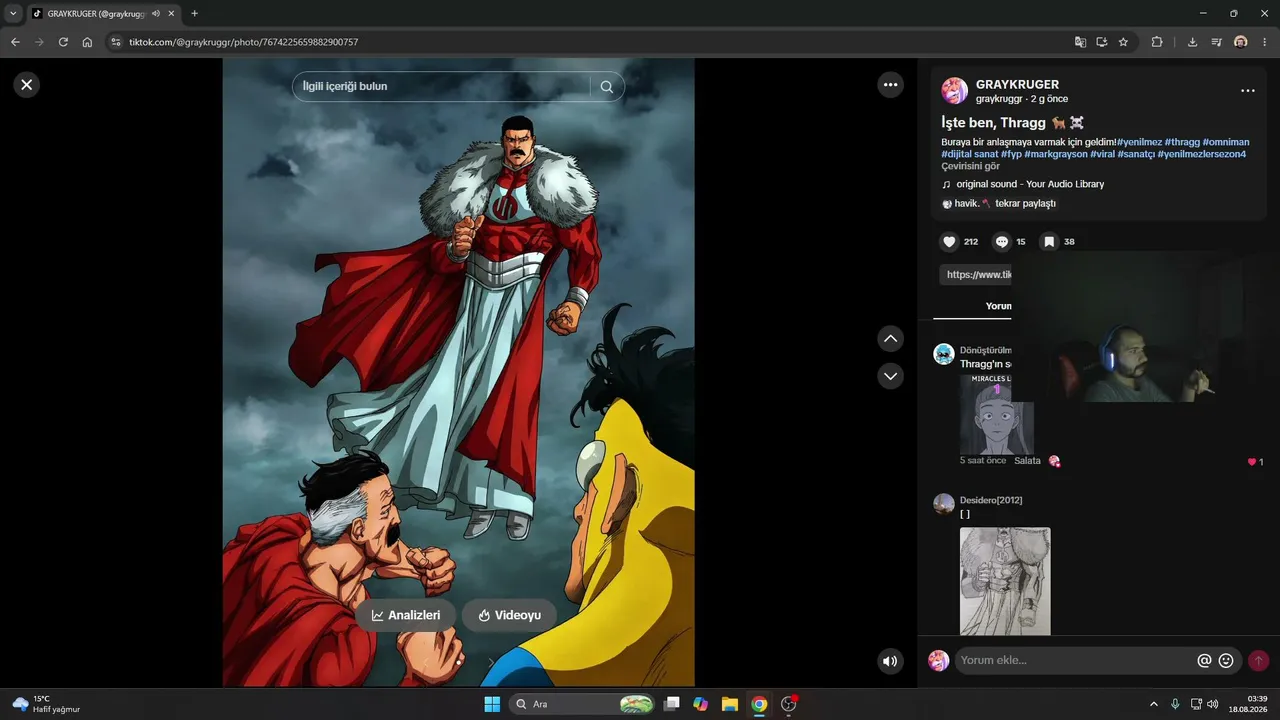Save post with the bookmark icon
The height and width of the screenshot is (720, 1280).
[x=1049, y=242]
